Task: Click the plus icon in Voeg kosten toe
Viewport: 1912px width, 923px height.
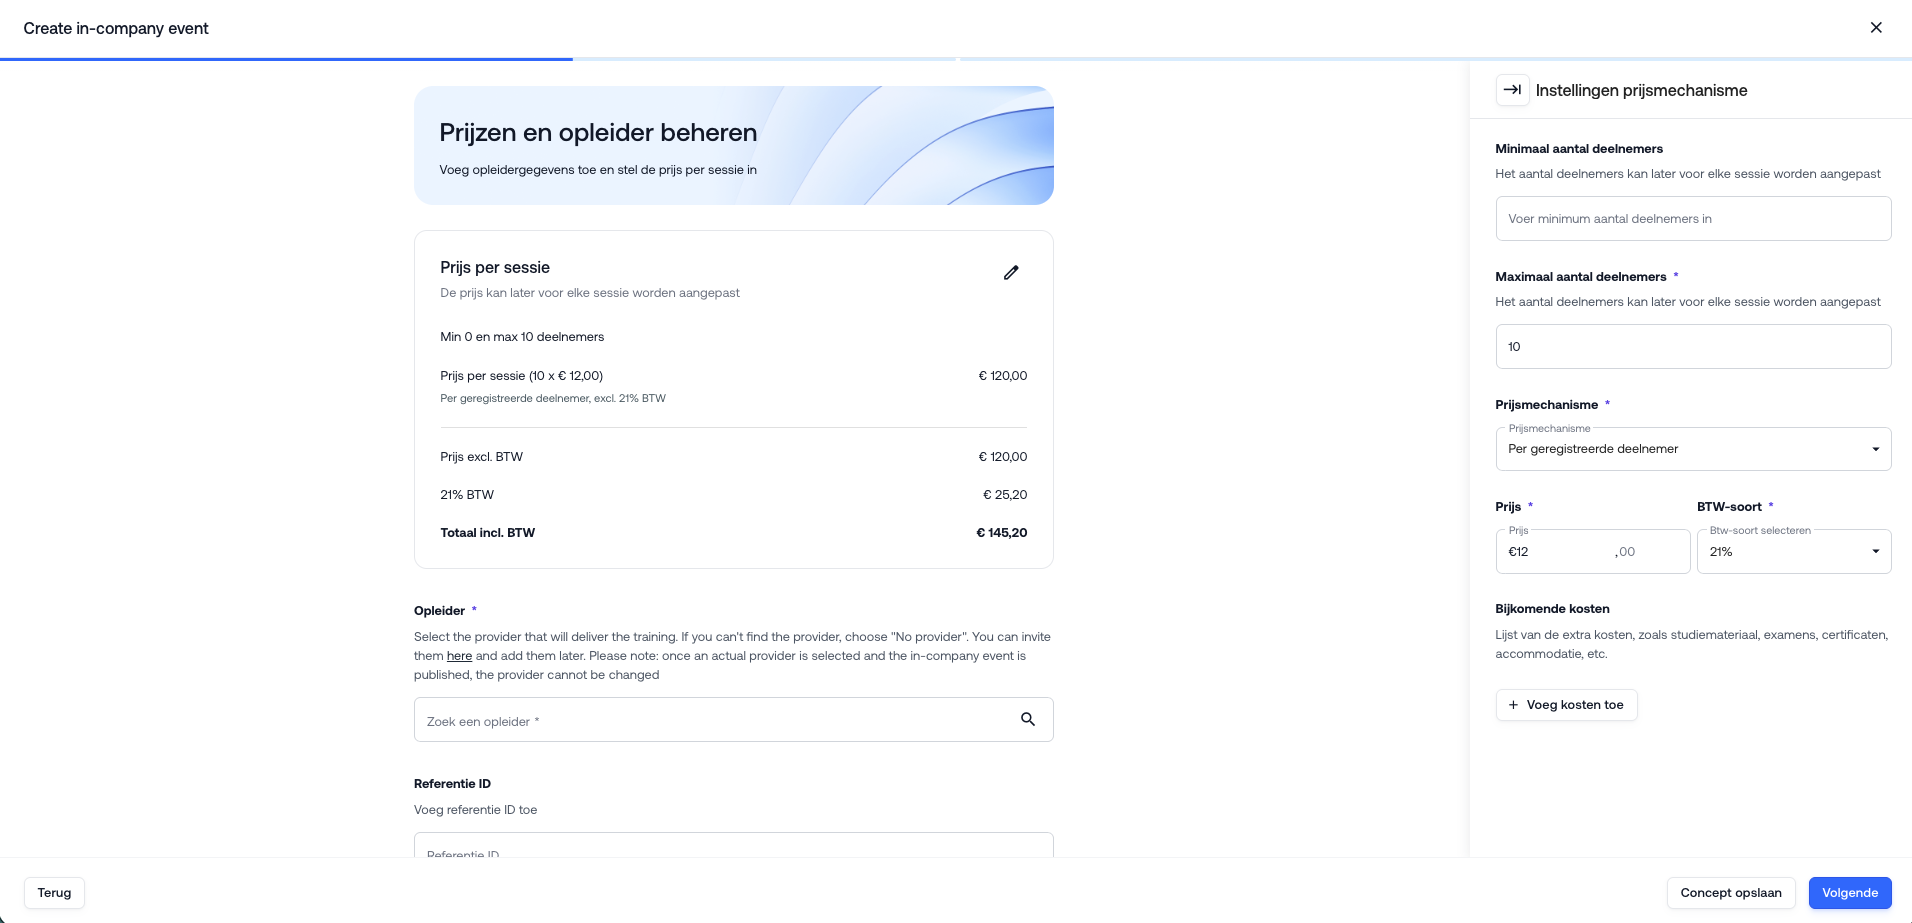Action: click(1513, 705)
